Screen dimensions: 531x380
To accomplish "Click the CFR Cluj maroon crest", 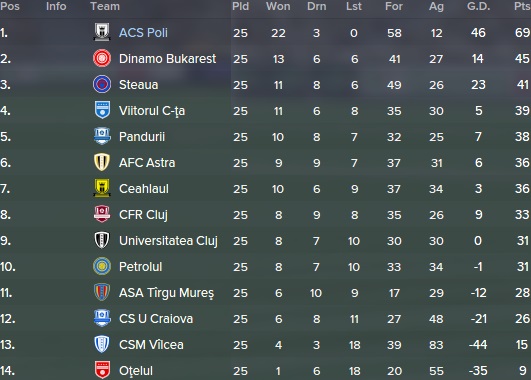I will [102, 214].
